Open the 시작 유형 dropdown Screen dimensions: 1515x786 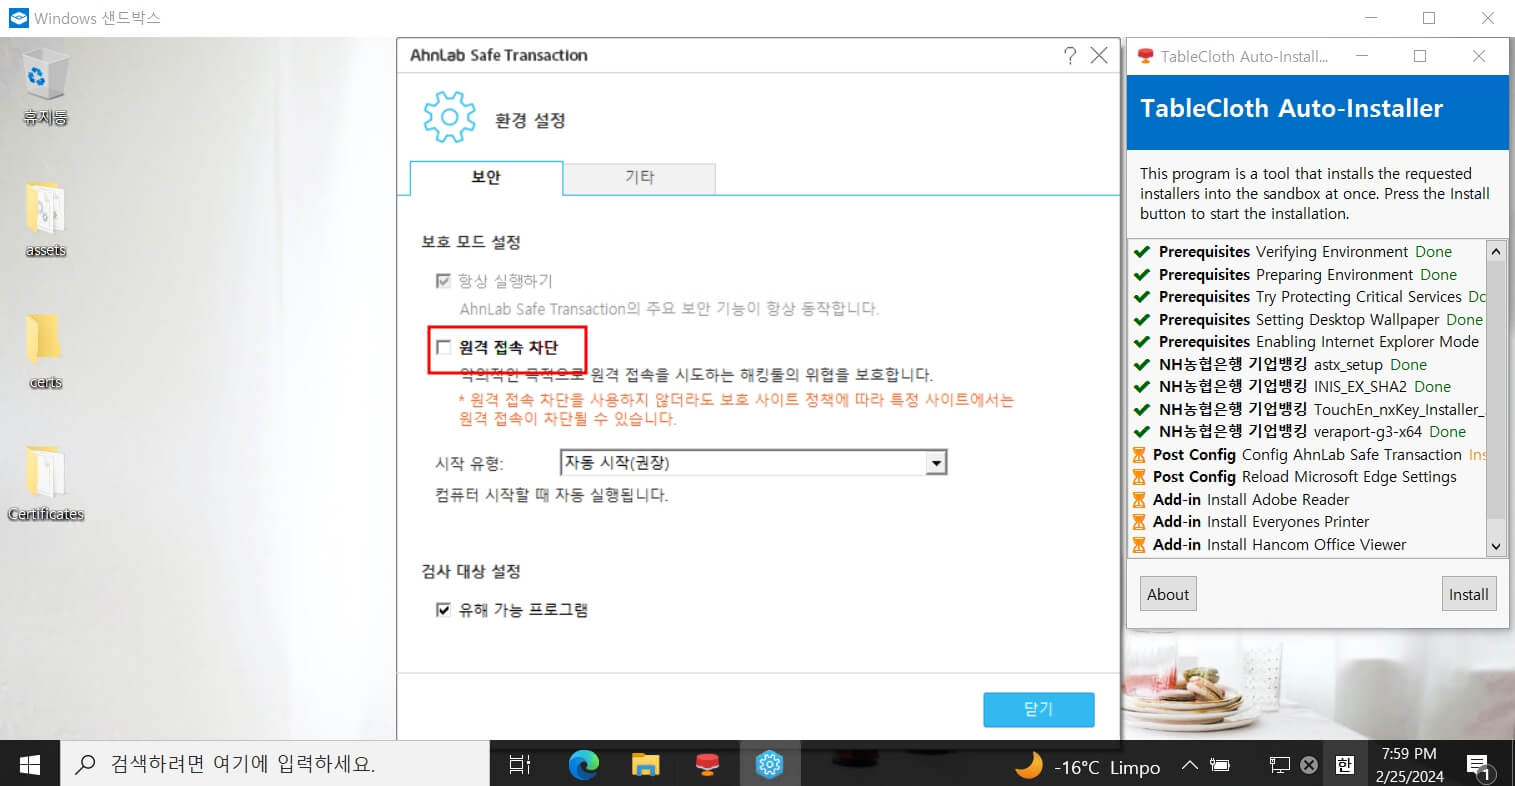[753, 463]
